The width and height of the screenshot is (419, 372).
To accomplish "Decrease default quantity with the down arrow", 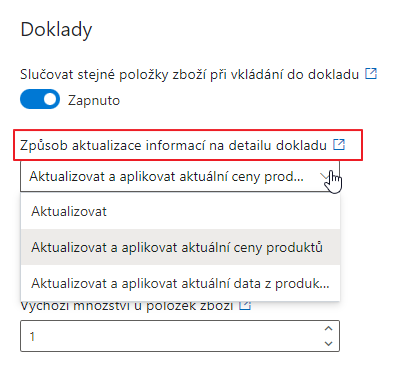I will (328, 343).
